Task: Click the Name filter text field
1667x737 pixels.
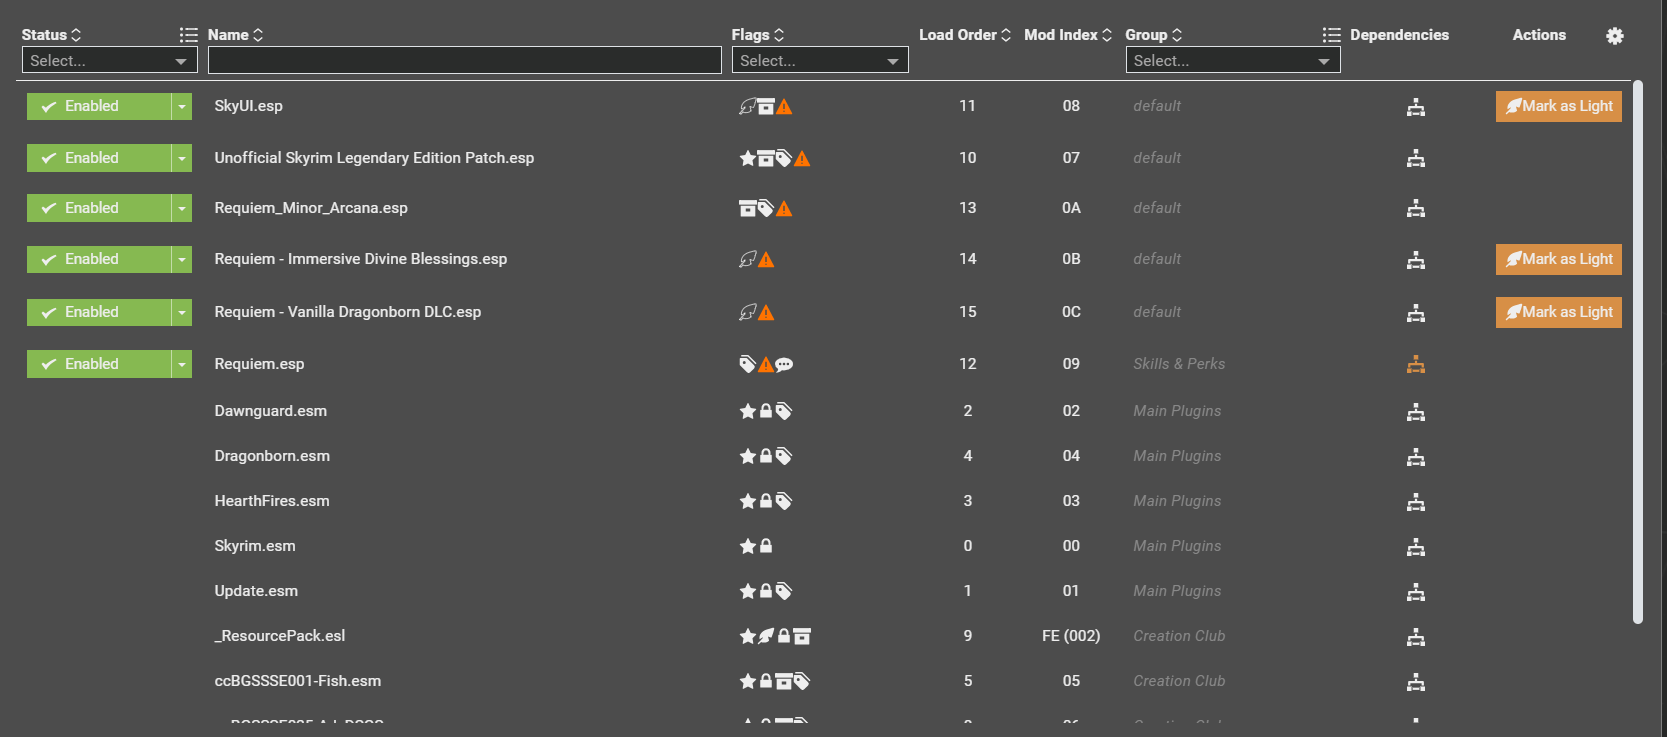Action: pyautogui.click(x=465, y=61)
